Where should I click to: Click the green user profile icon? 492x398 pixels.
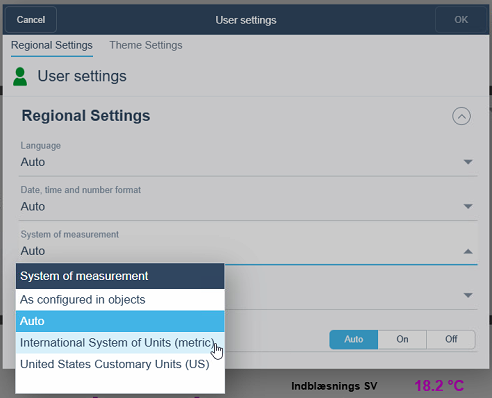tap(20, 76)
